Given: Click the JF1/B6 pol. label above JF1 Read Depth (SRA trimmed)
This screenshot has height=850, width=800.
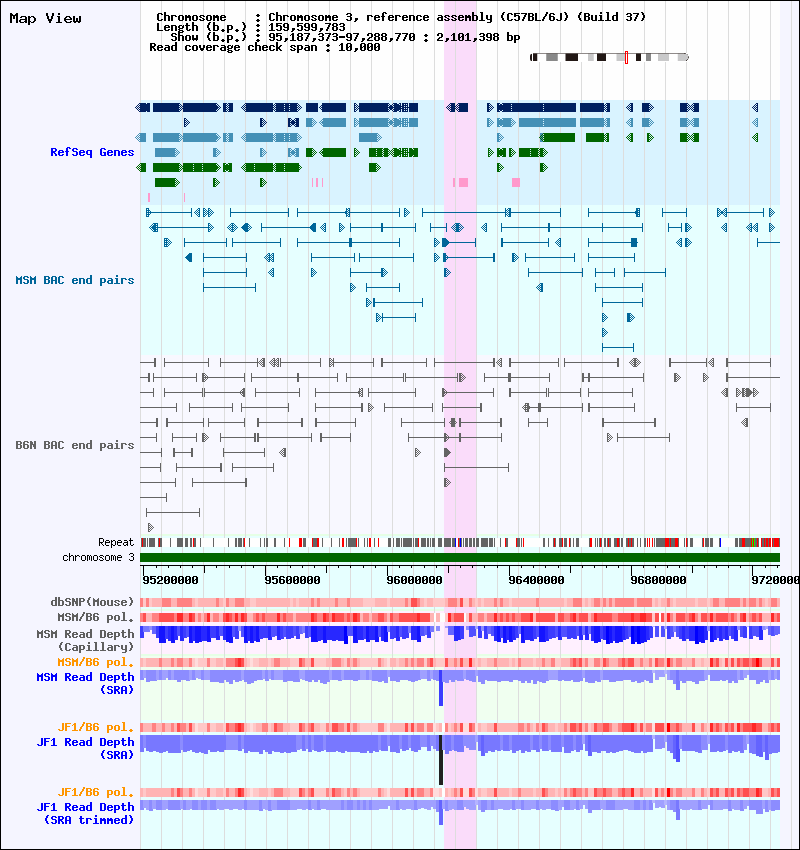Looking at the screenshot, I should click(95, 793).
